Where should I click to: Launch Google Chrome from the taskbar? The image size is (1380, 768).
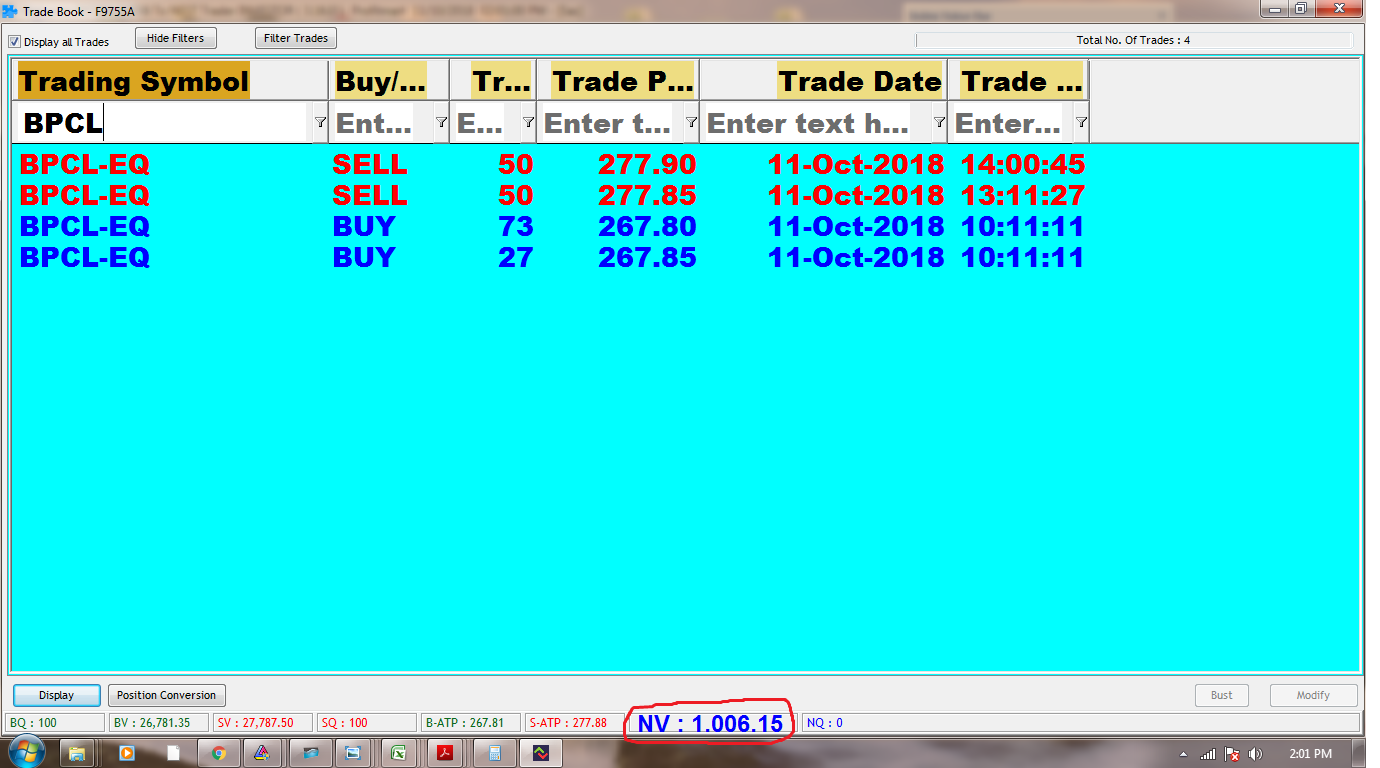pos(219,753)
